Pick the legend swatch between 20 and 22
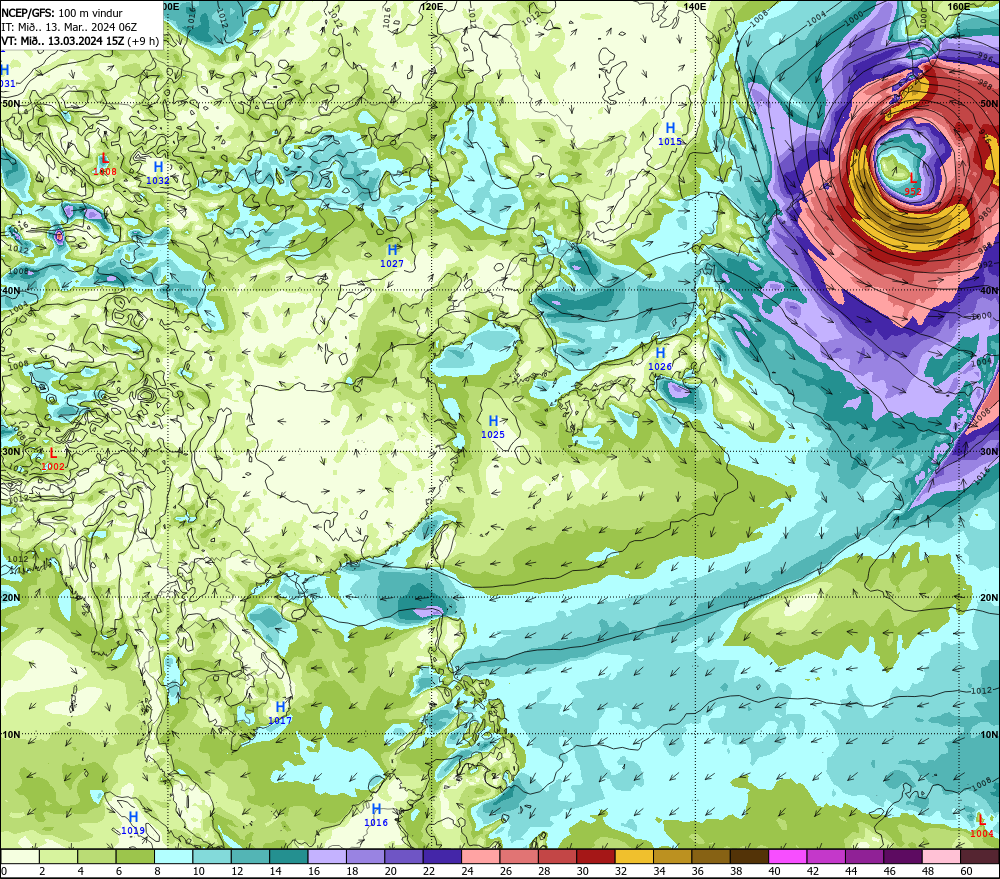This screenshot has height=879, width=1000. click(404, 856)
